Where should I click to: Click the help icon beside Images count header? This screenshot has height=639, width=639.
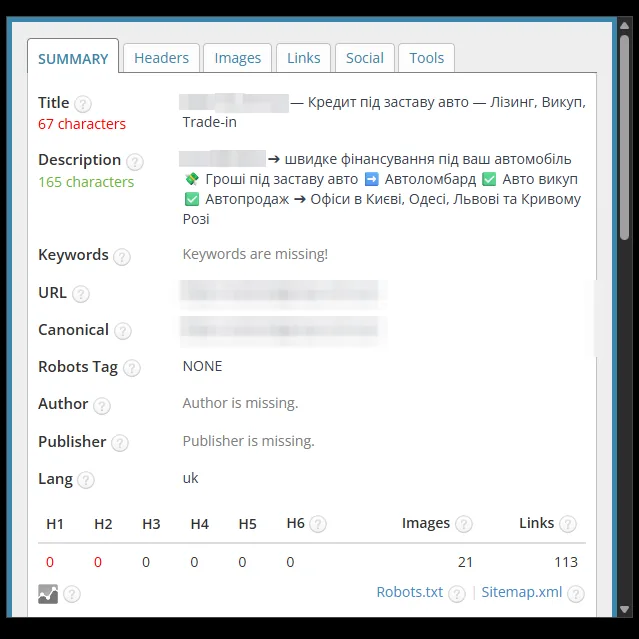point(463,524)
